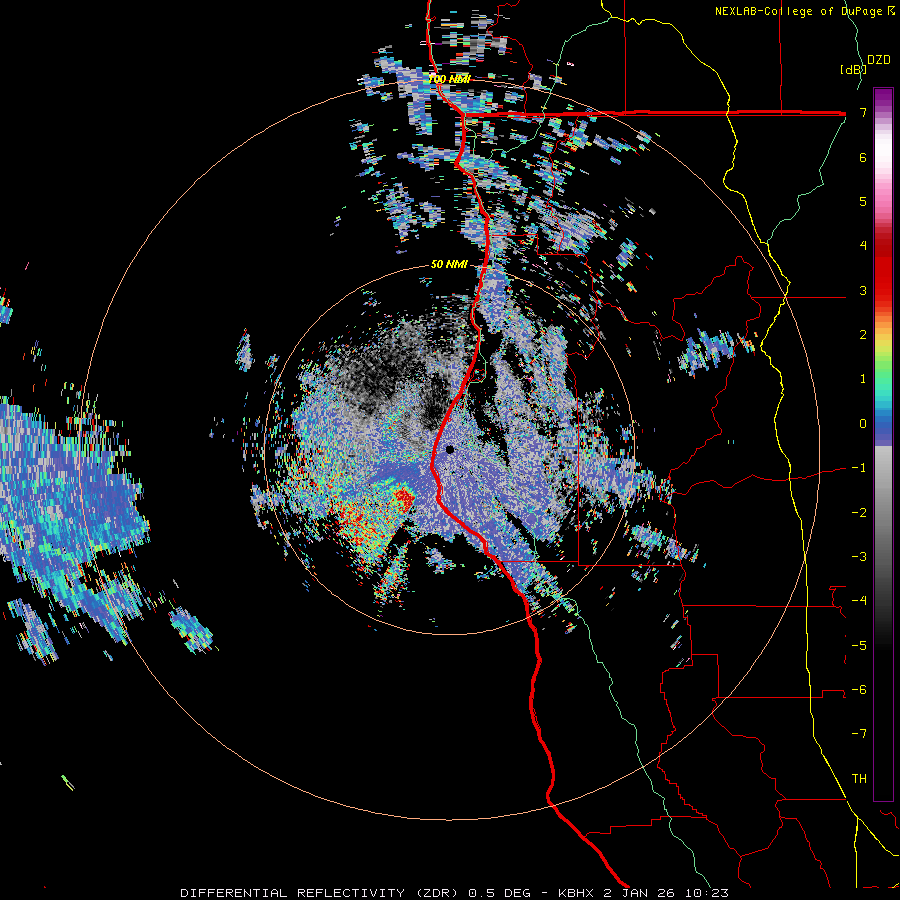The image size is (900, 900).
Task: Click the 100 NMI range ring label
Action: 449,79
